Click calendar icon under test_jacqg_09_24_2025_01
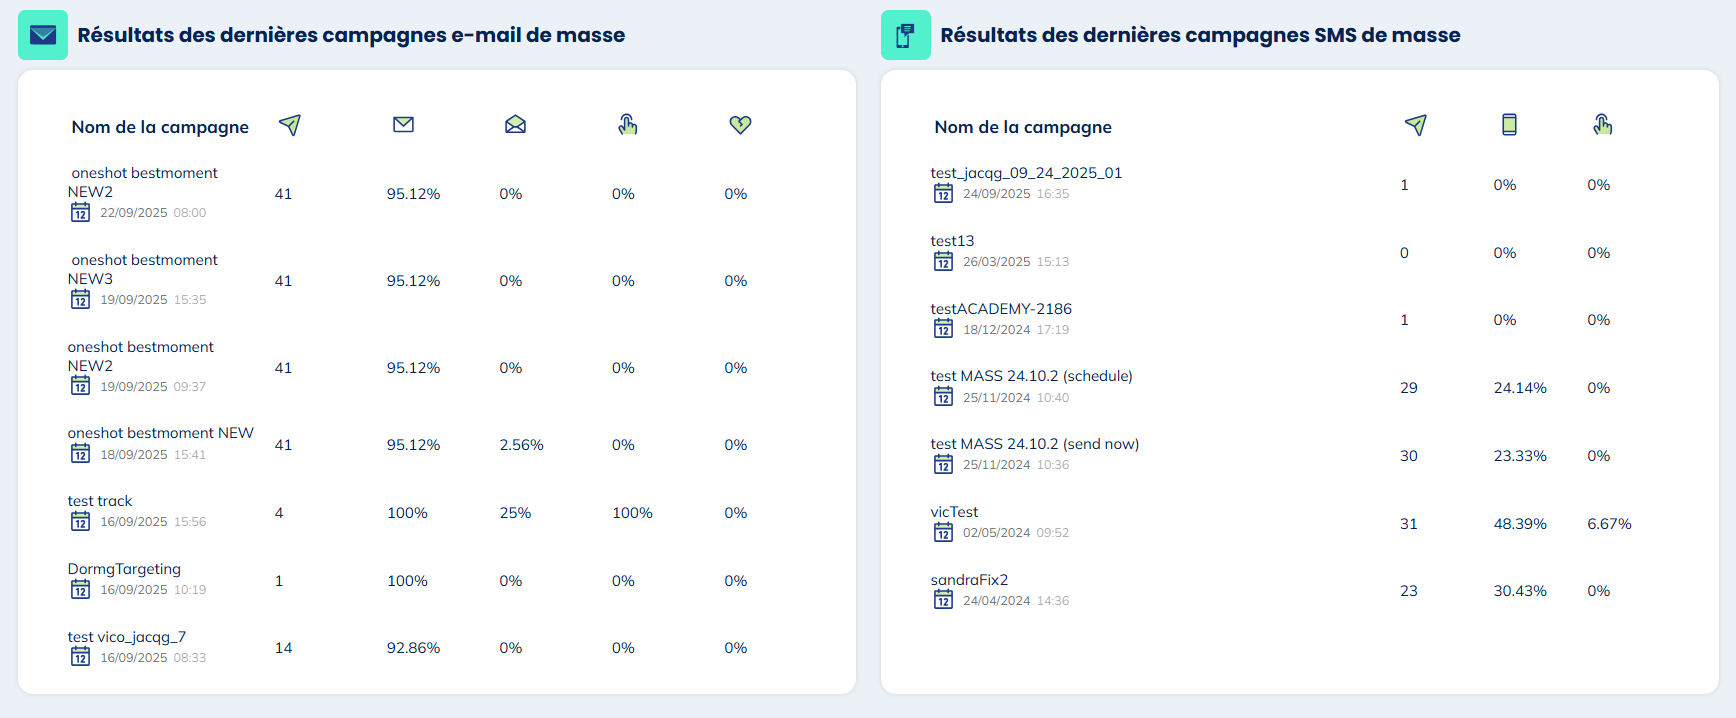 (x=943, y=194)
